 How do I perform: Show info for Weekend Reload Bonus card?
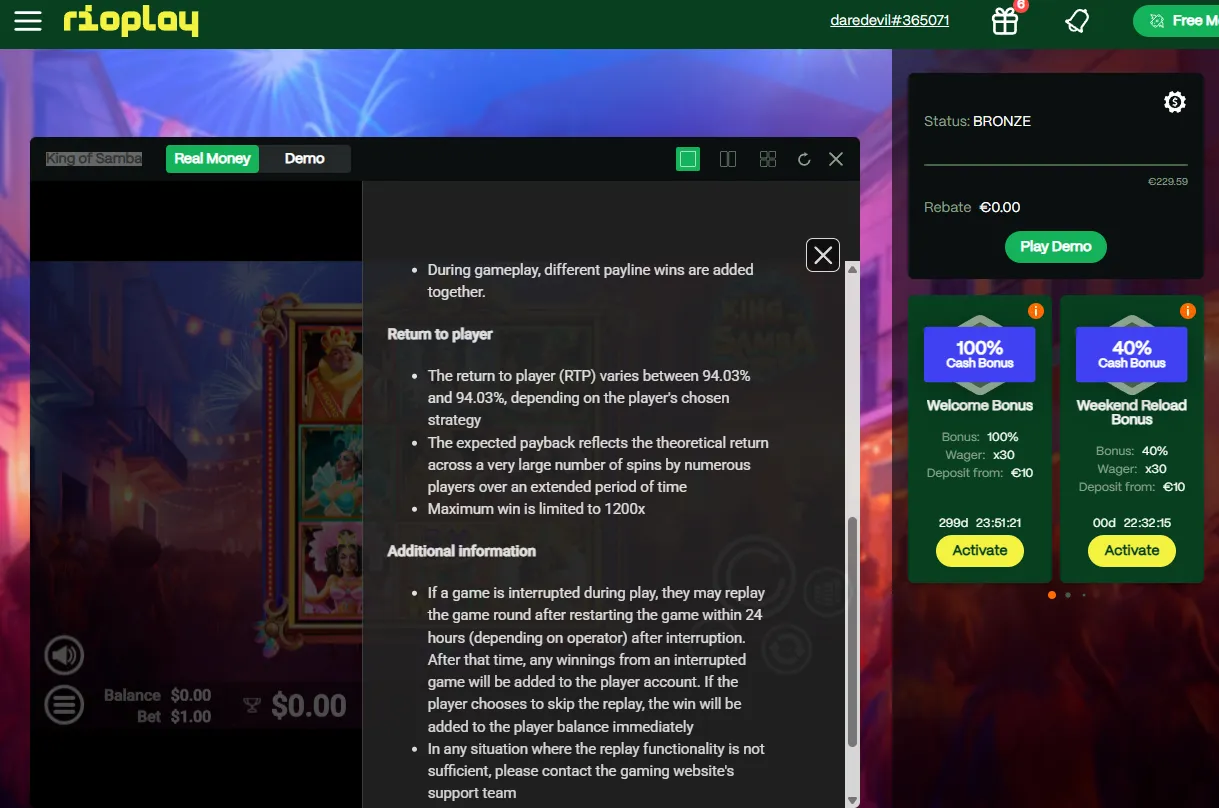(1188, 311)
